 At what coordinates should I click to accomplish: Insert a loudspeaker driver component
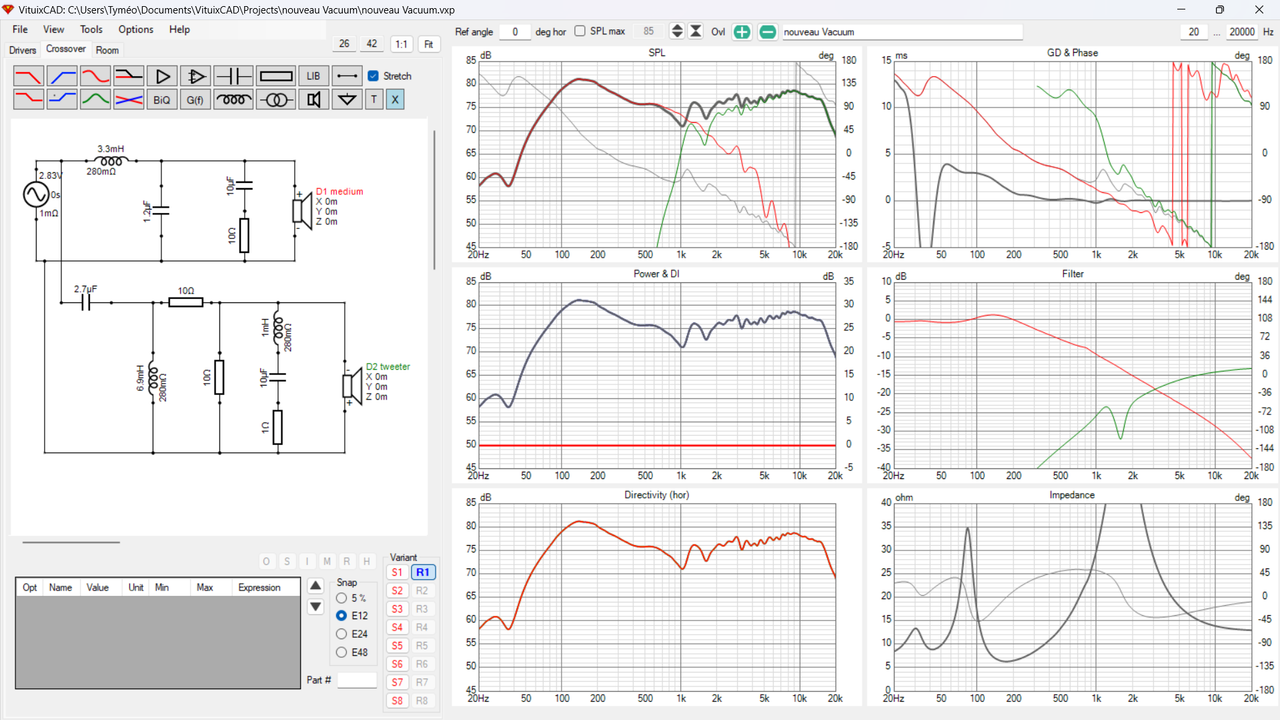point(313,99)
